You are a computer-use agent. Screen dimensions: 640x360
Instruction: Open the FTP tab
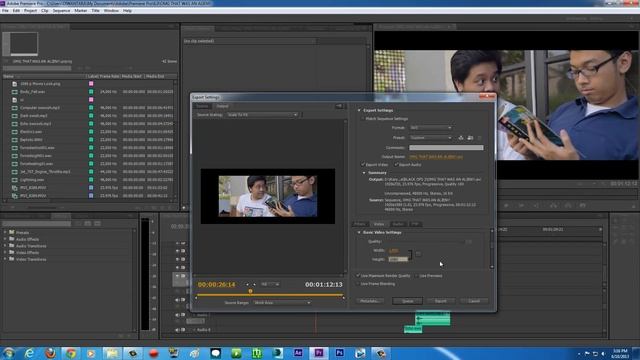pyautogui.click(x=415, y=224)
